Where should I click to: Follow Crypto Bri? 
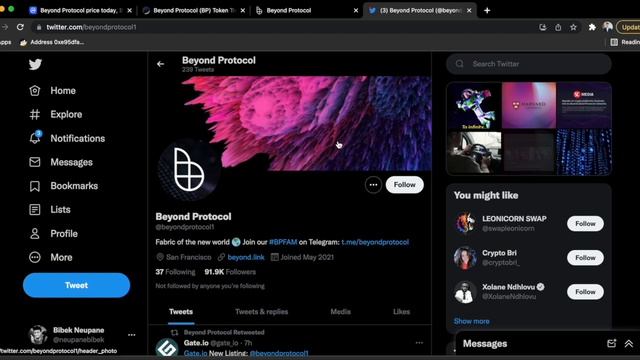[585, 258]
